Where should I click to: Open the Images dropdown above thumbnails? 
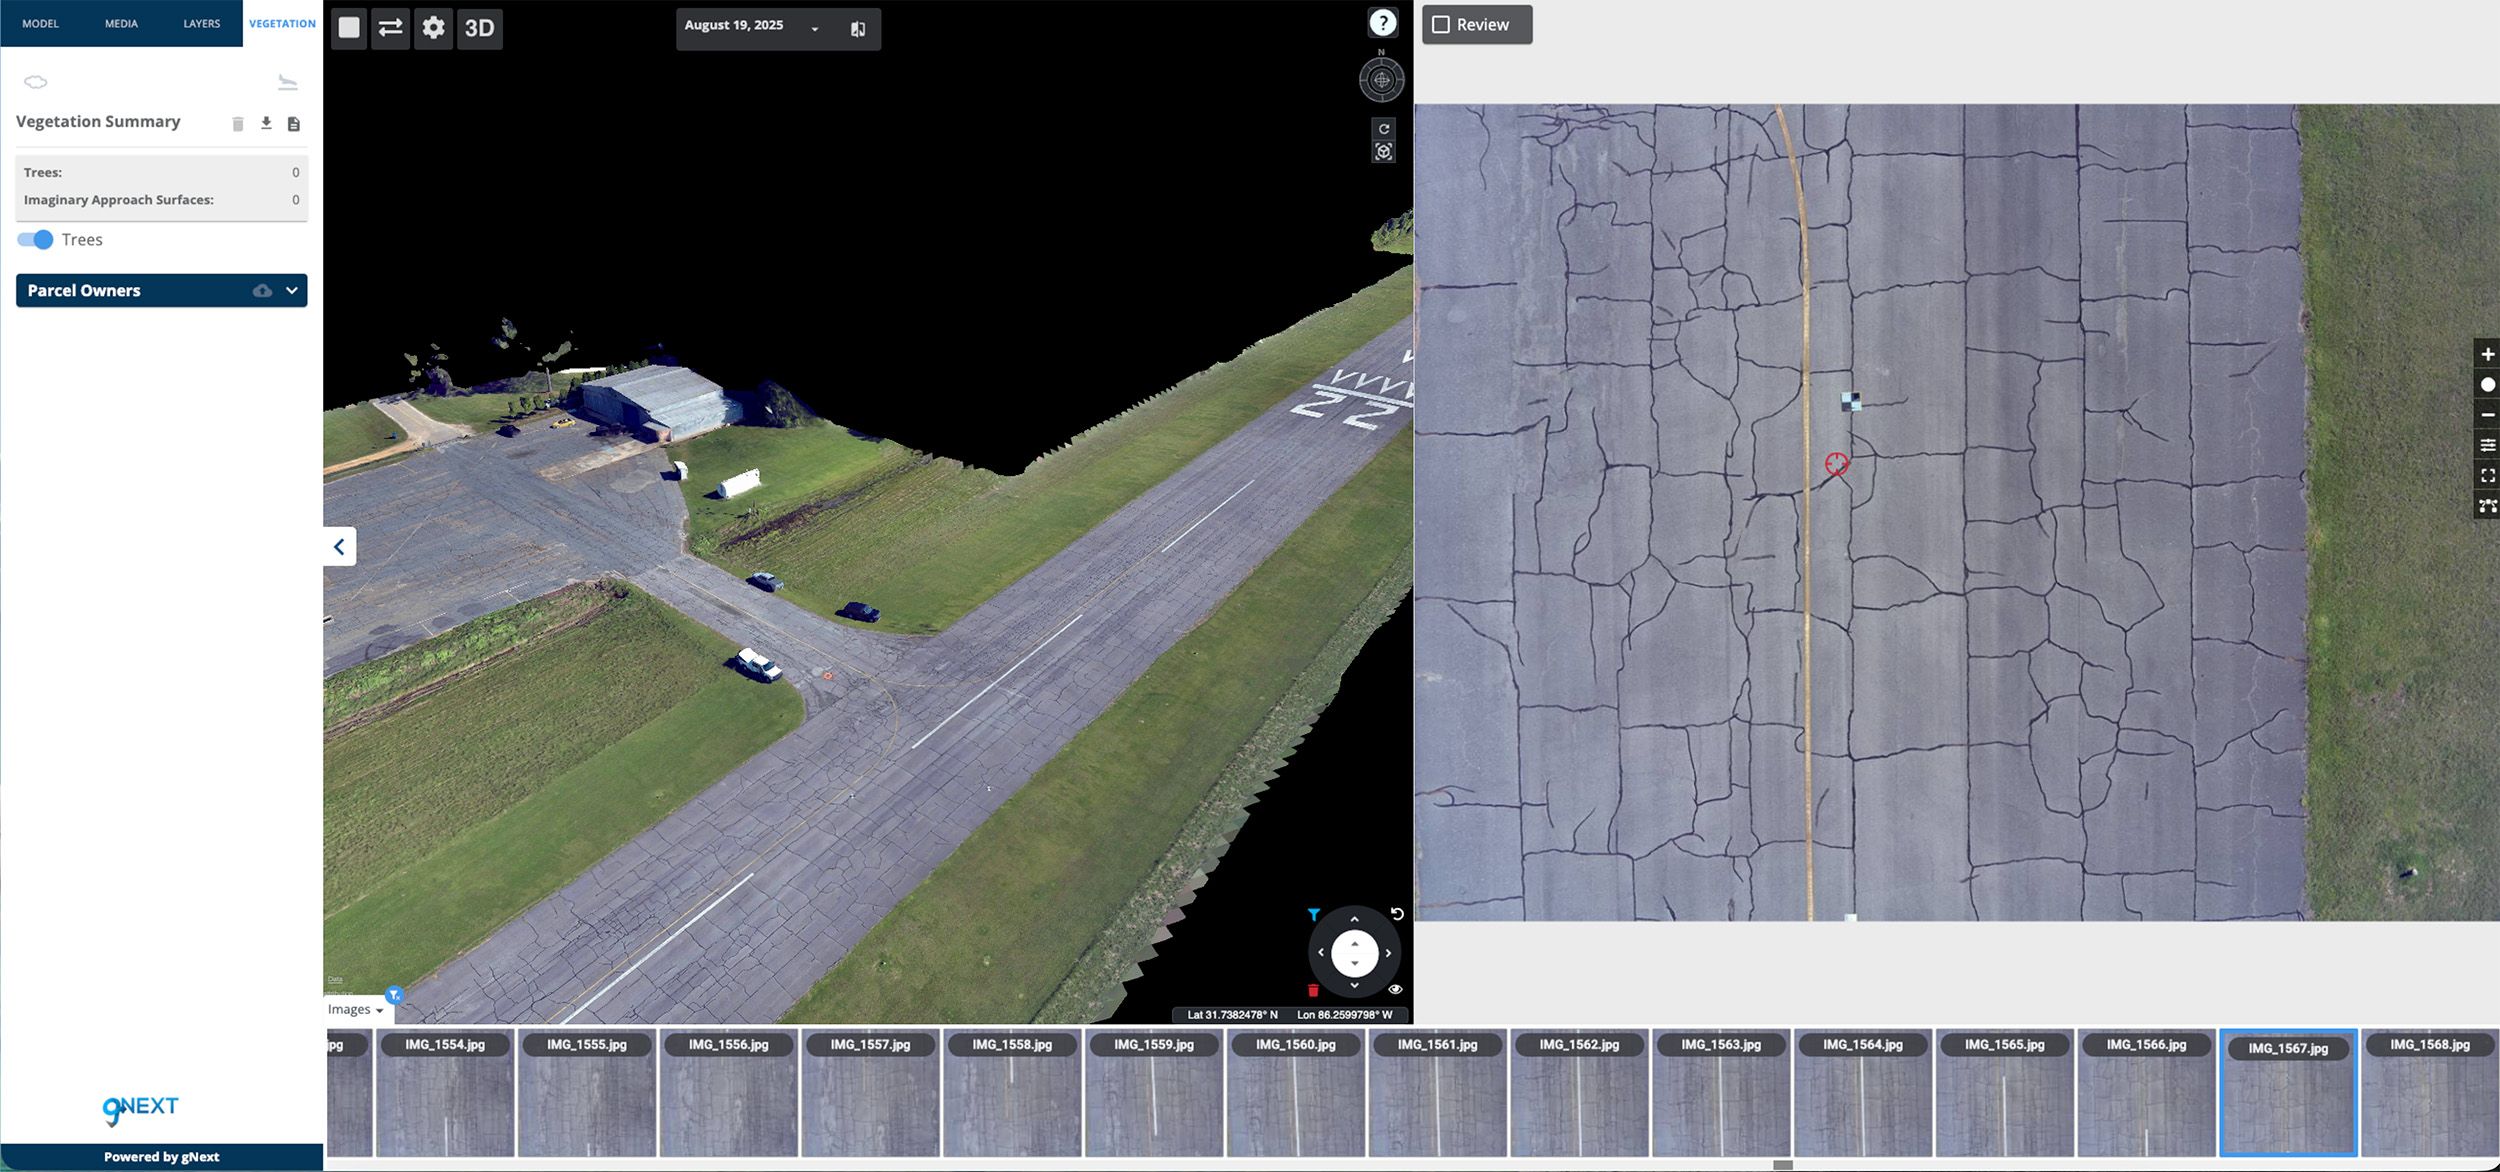(356, 1010)
